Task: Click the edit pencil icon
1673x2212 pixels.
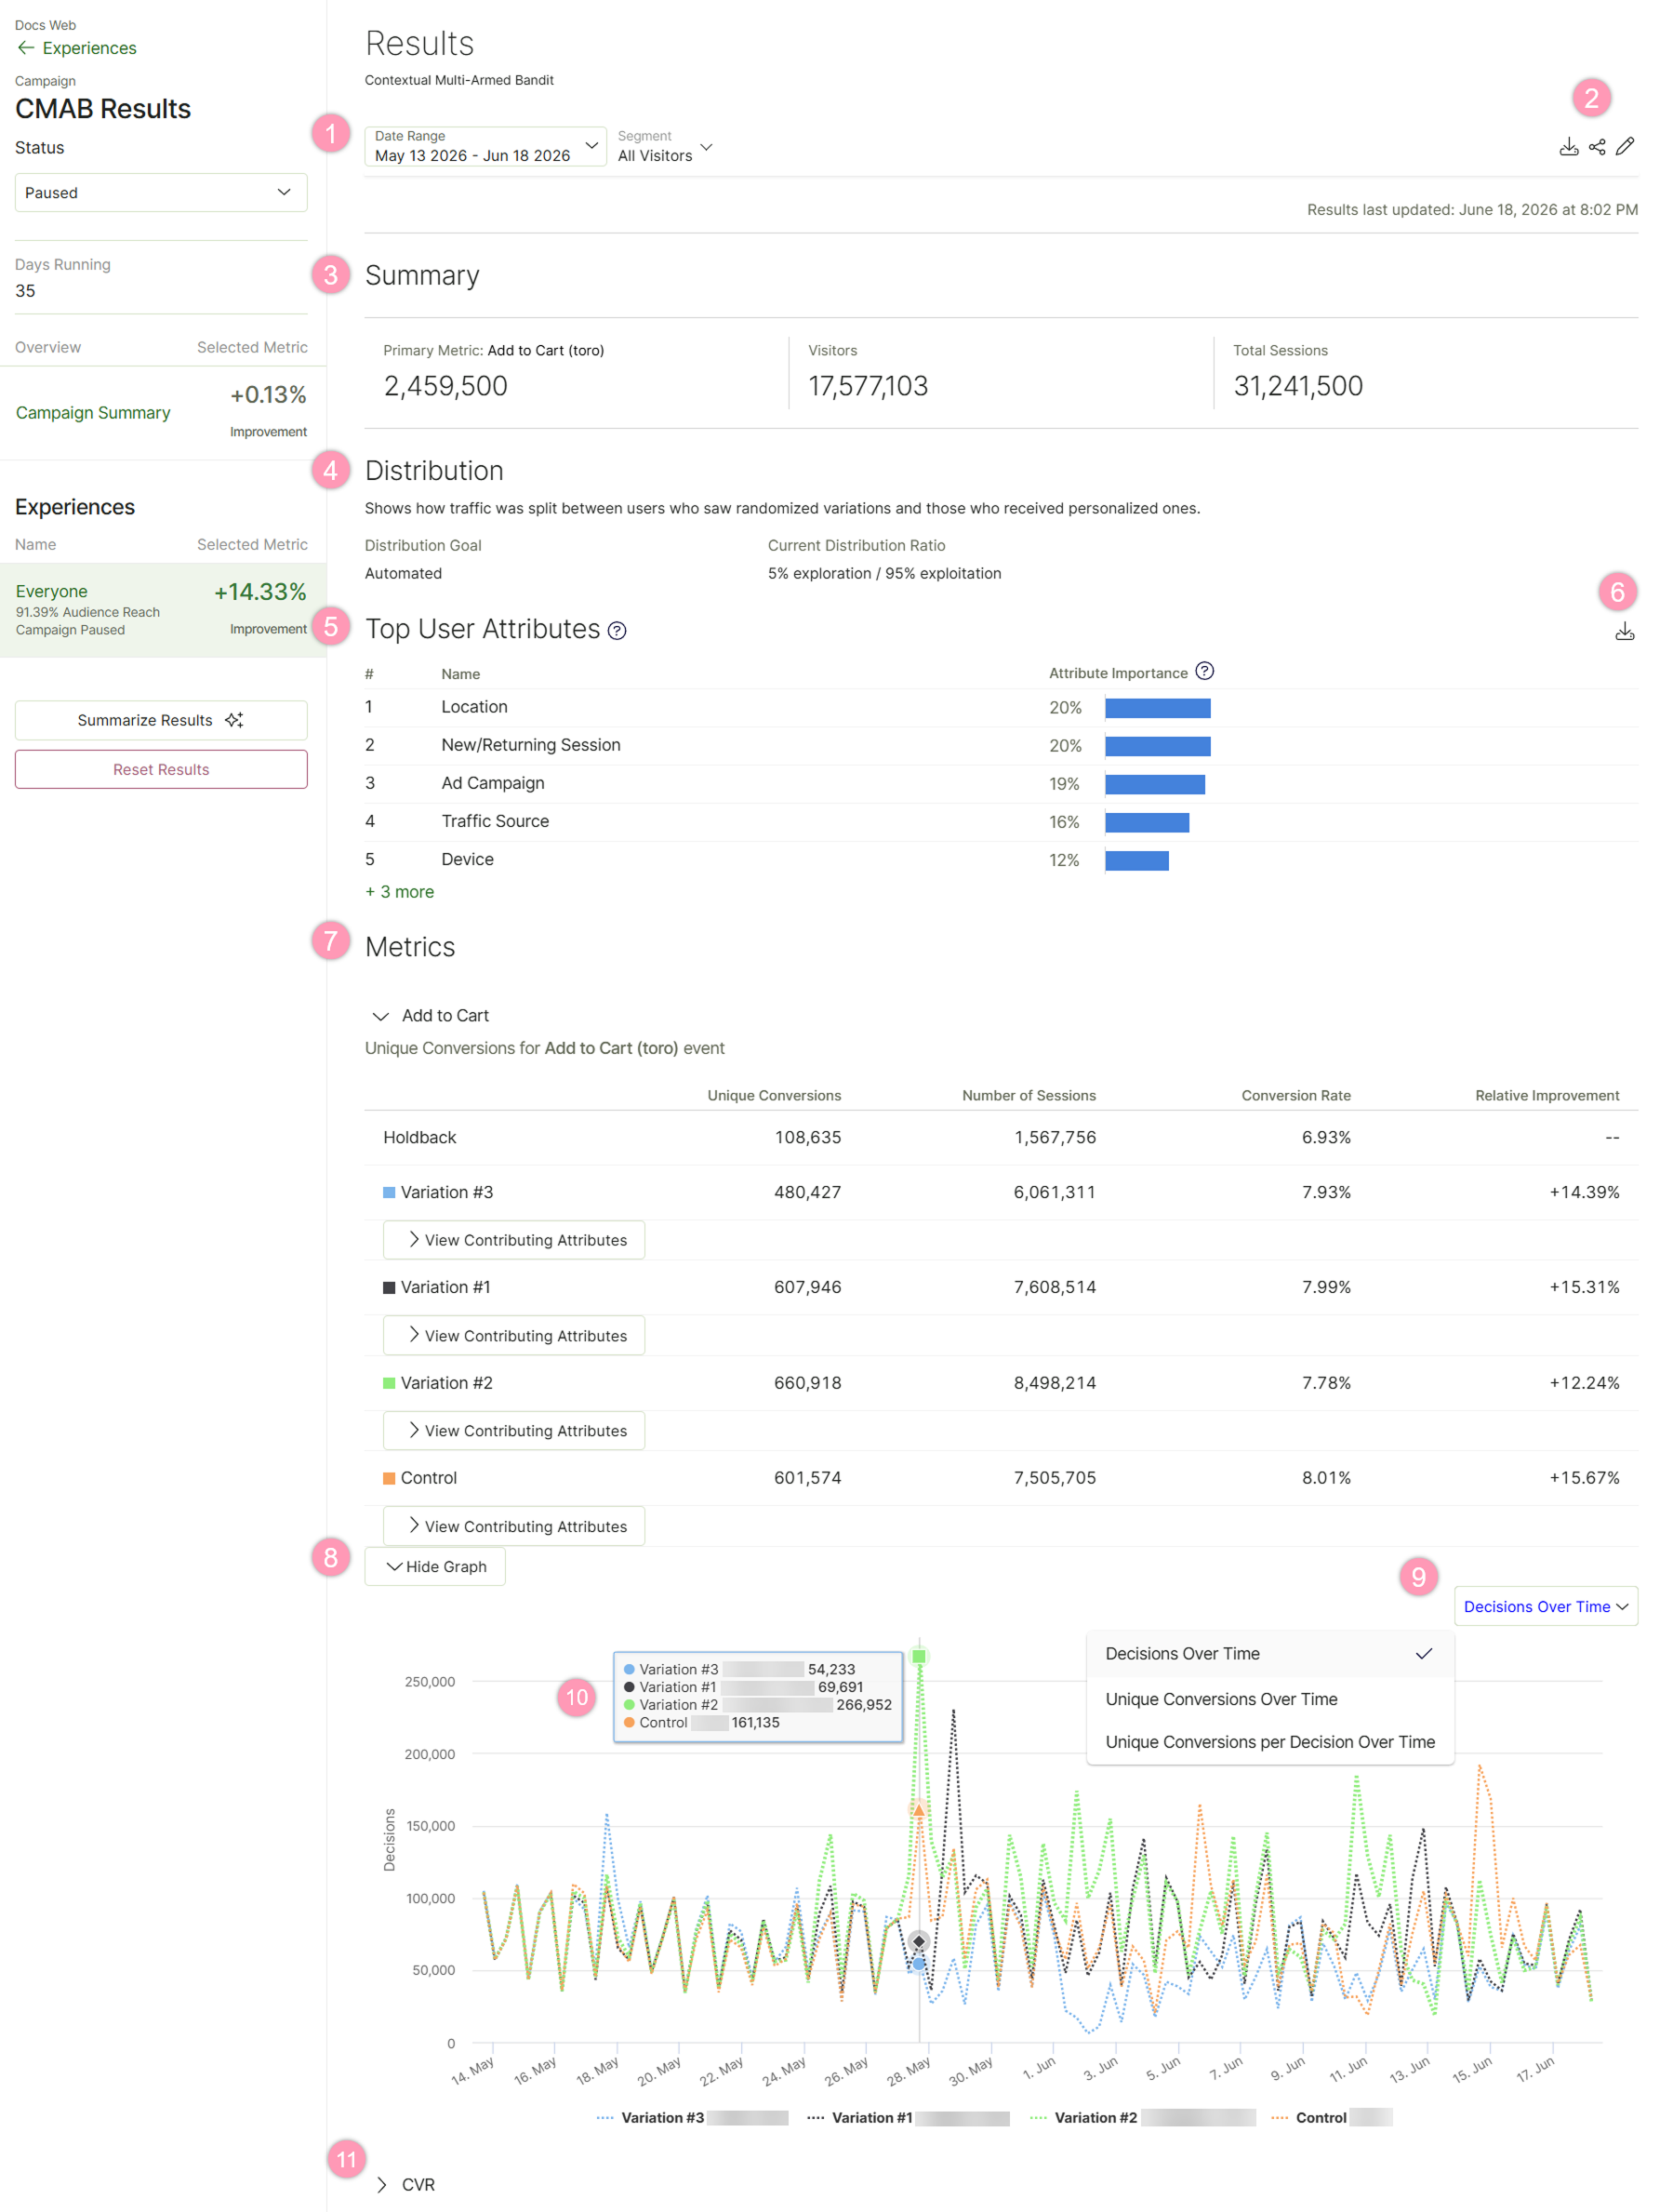Action: [1625, 147]
